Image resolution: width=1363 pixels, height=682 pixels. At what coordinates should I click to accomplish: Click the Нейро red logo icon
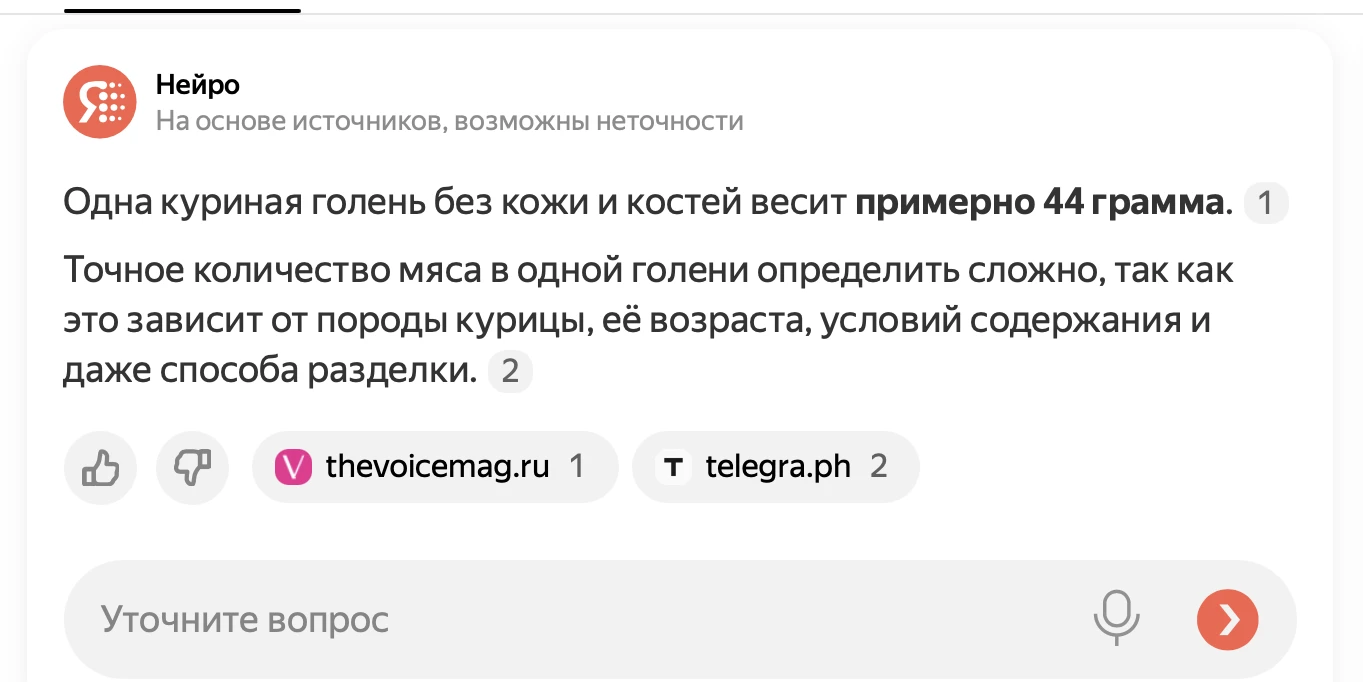[100, 101]
